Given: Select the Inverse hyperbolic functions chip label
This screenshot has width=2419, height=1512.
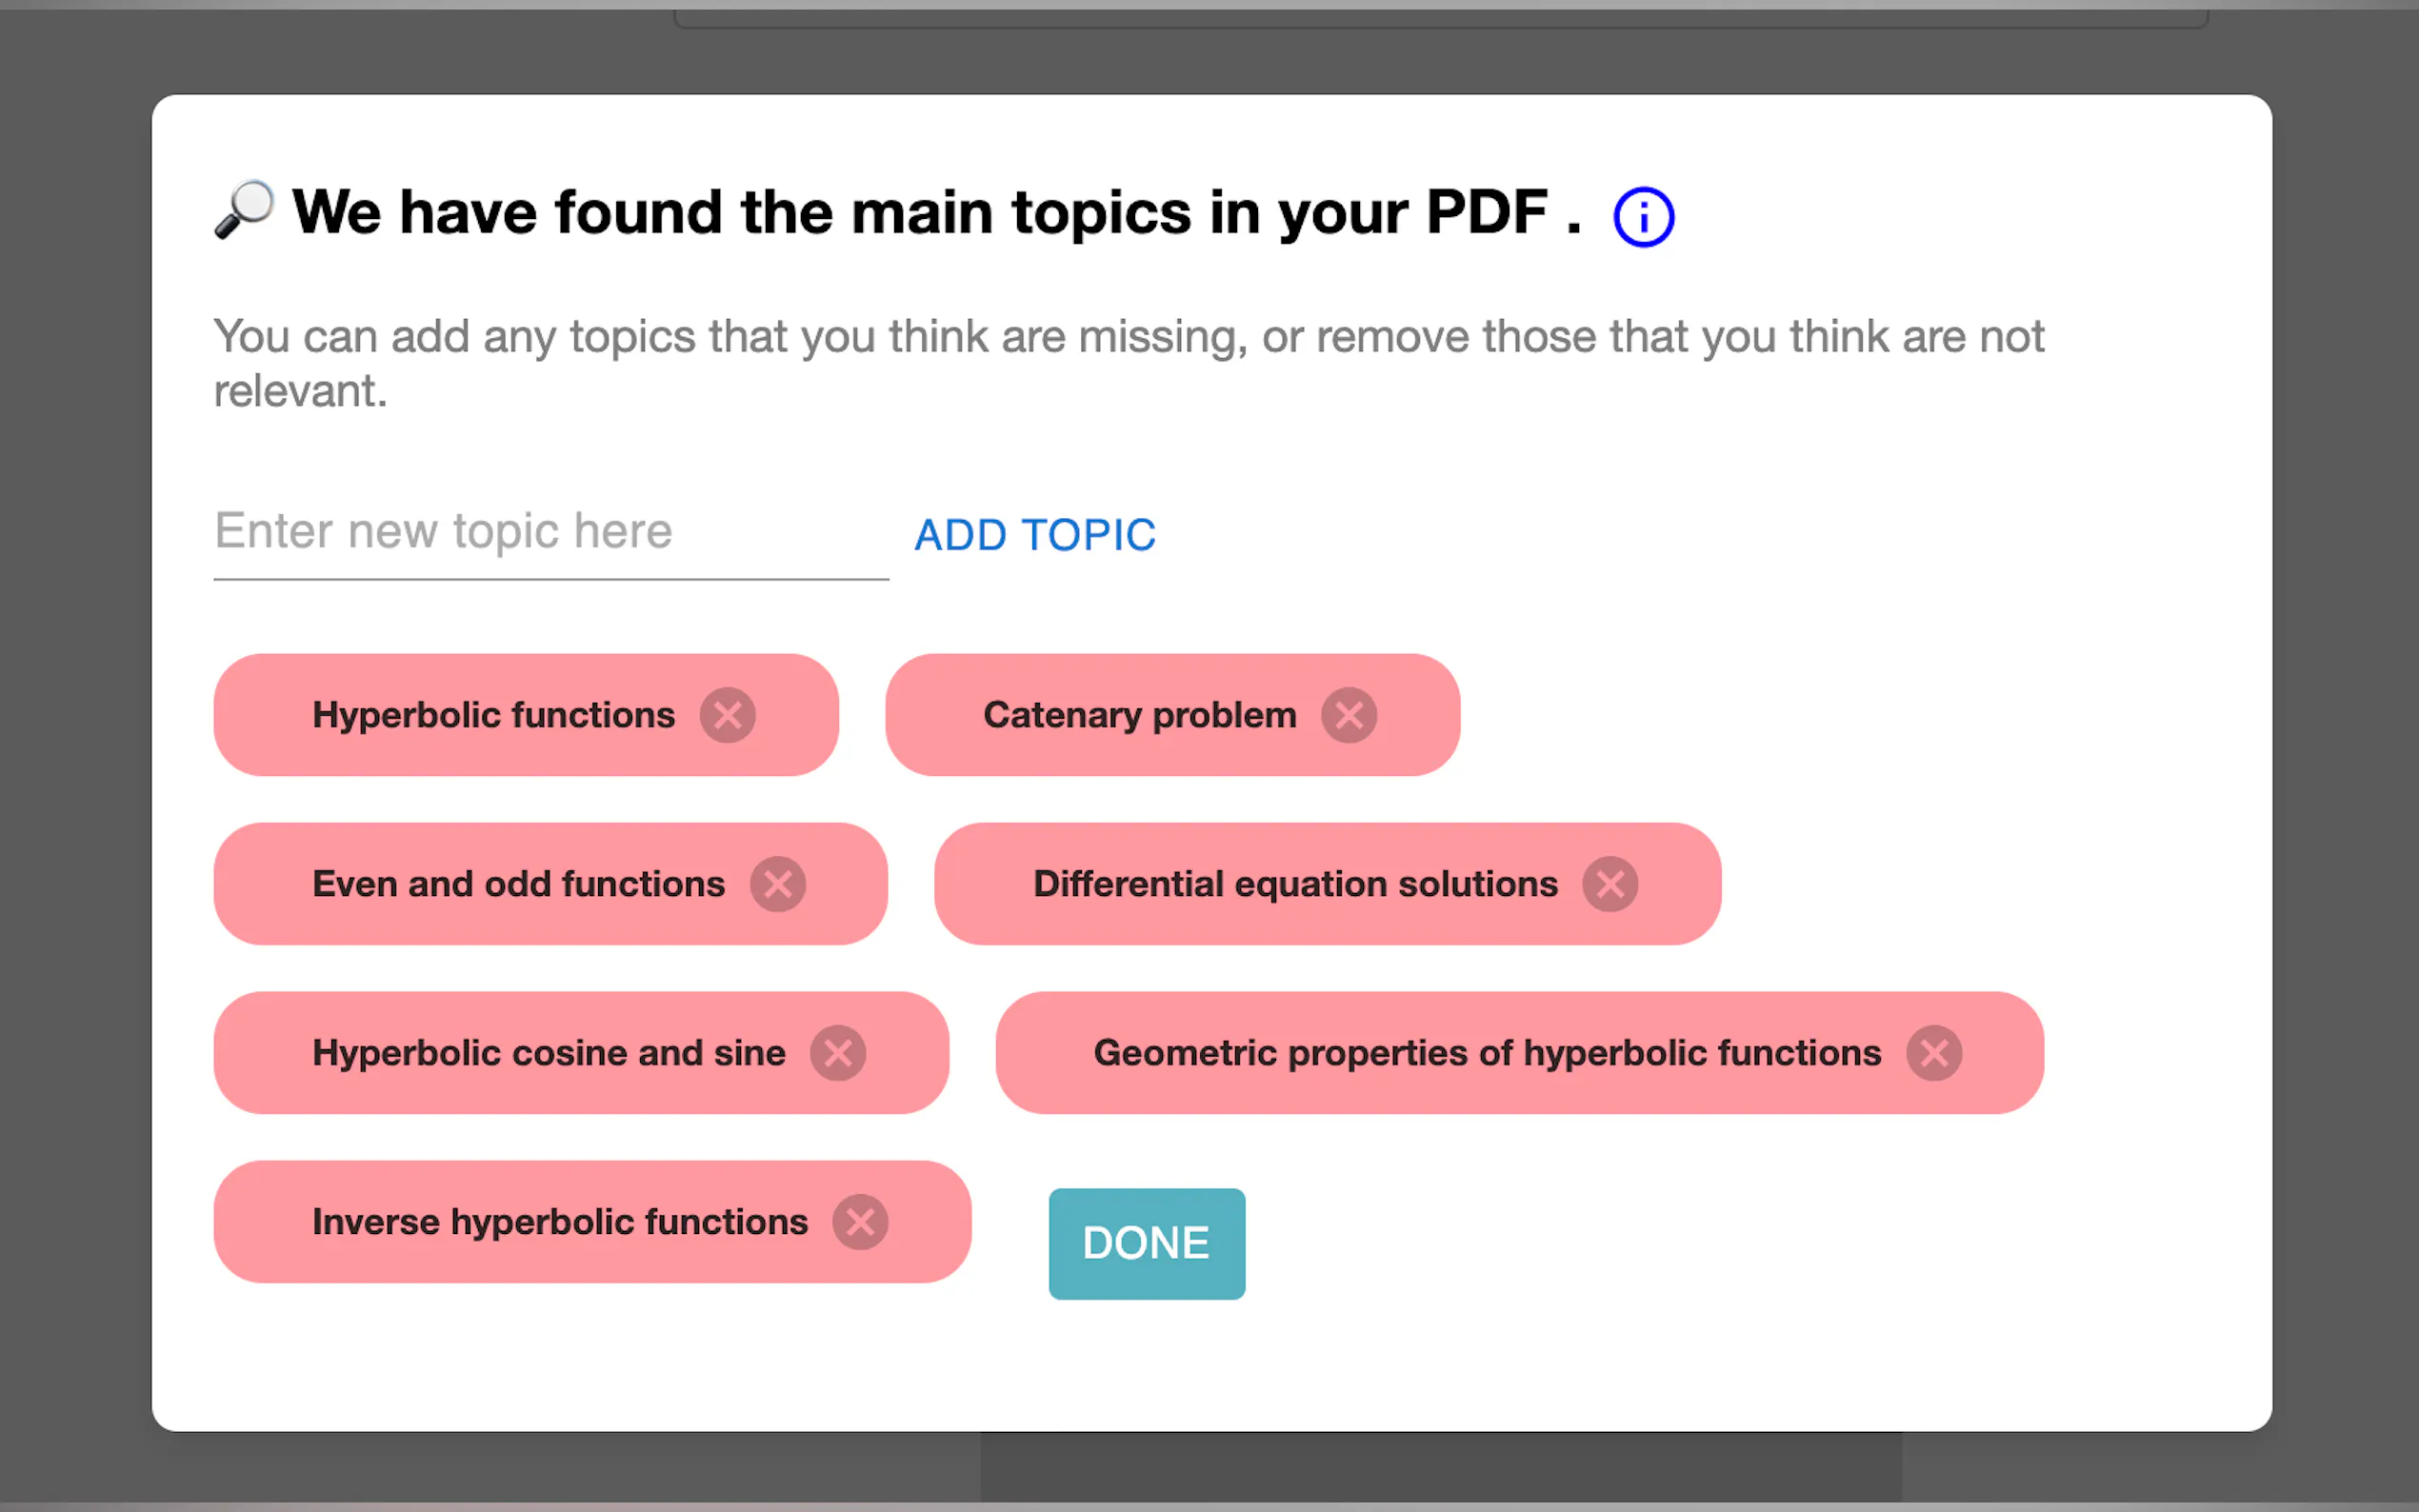Looking at the screenshot, I should point(560,1222).
